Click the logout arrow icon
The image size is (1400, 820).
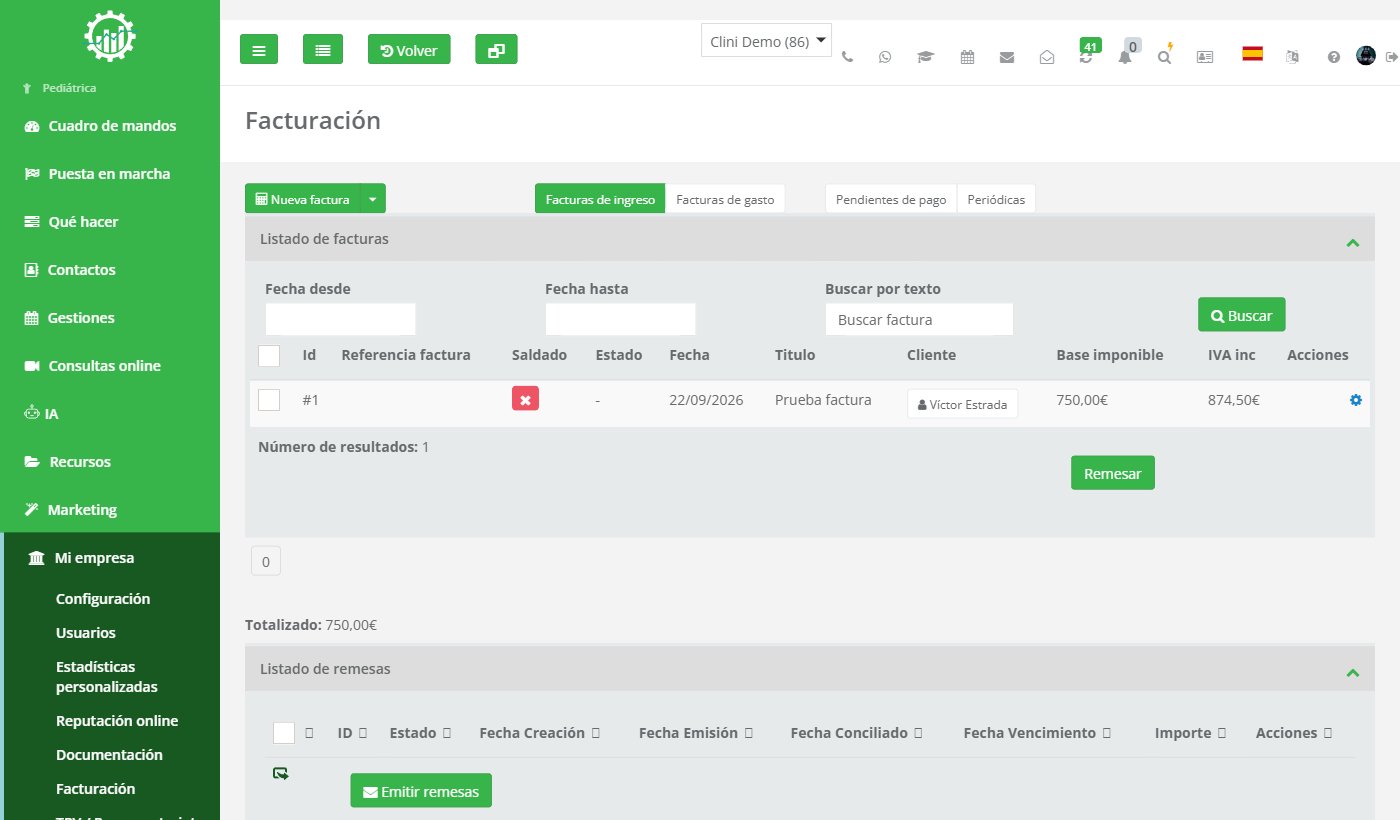(x=1390, y=57)
